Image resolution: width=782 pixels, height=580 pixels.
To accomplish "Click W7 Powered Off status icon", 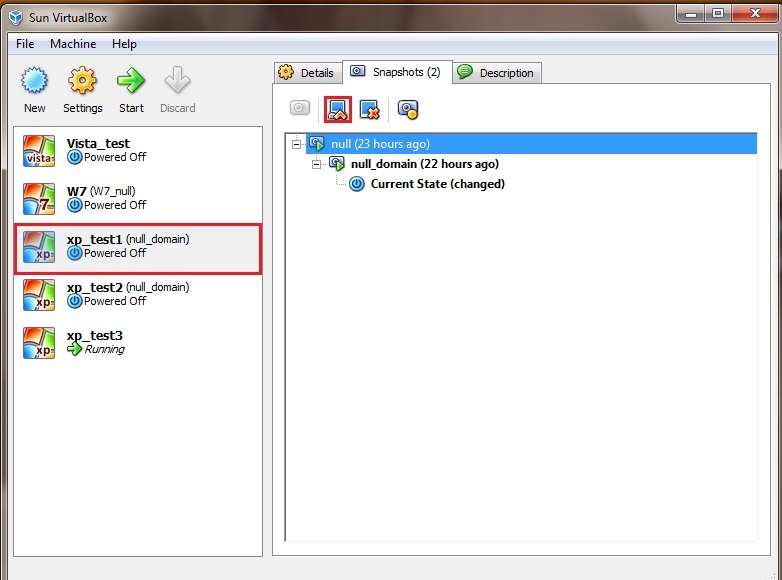I will point(75,205).
